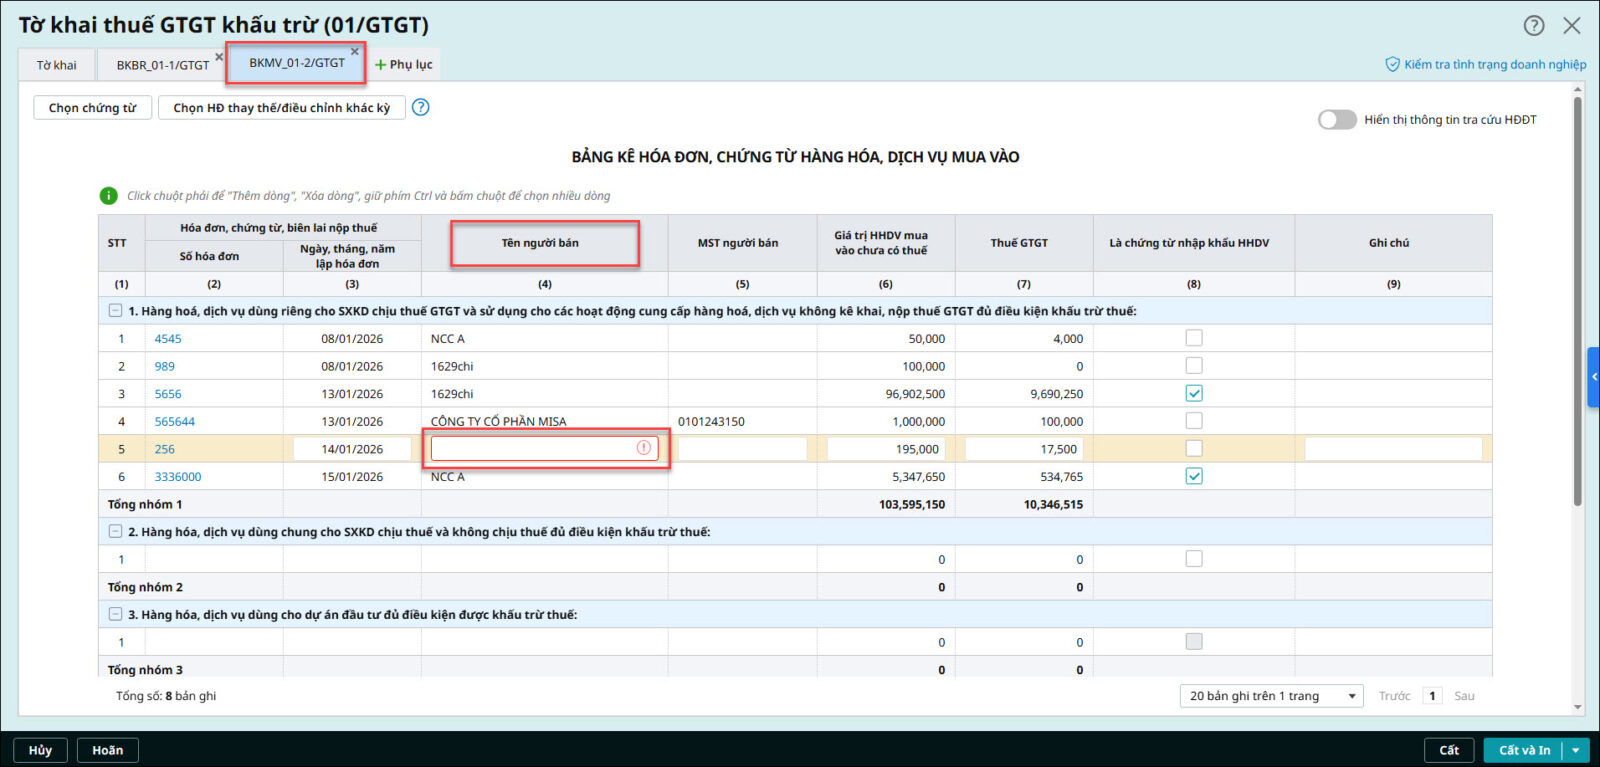This screenshot has height=767, width=1600.
Task: Click the vertical scrollbar on the right
Action: point(1578,300)
